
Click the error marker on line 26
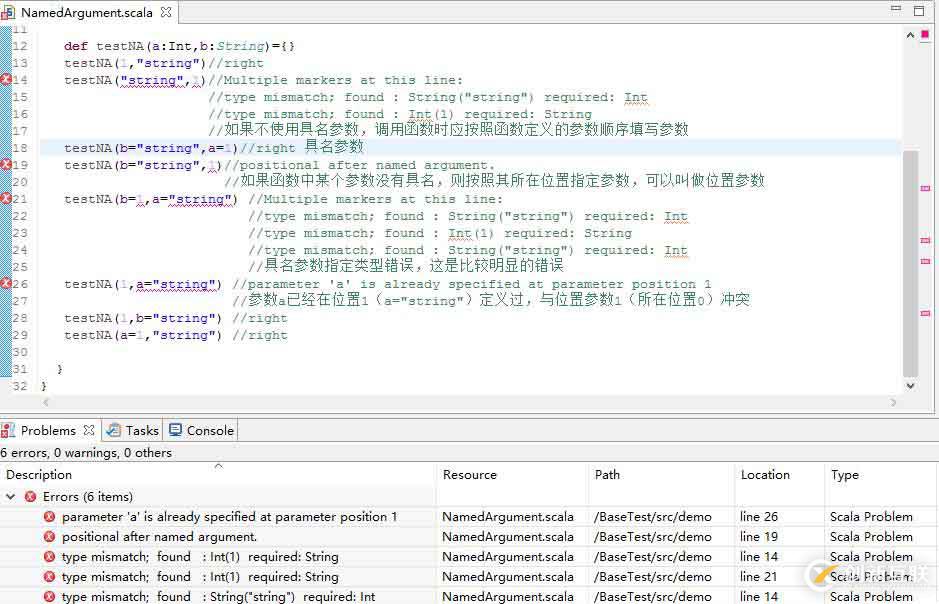pos(6,284)
